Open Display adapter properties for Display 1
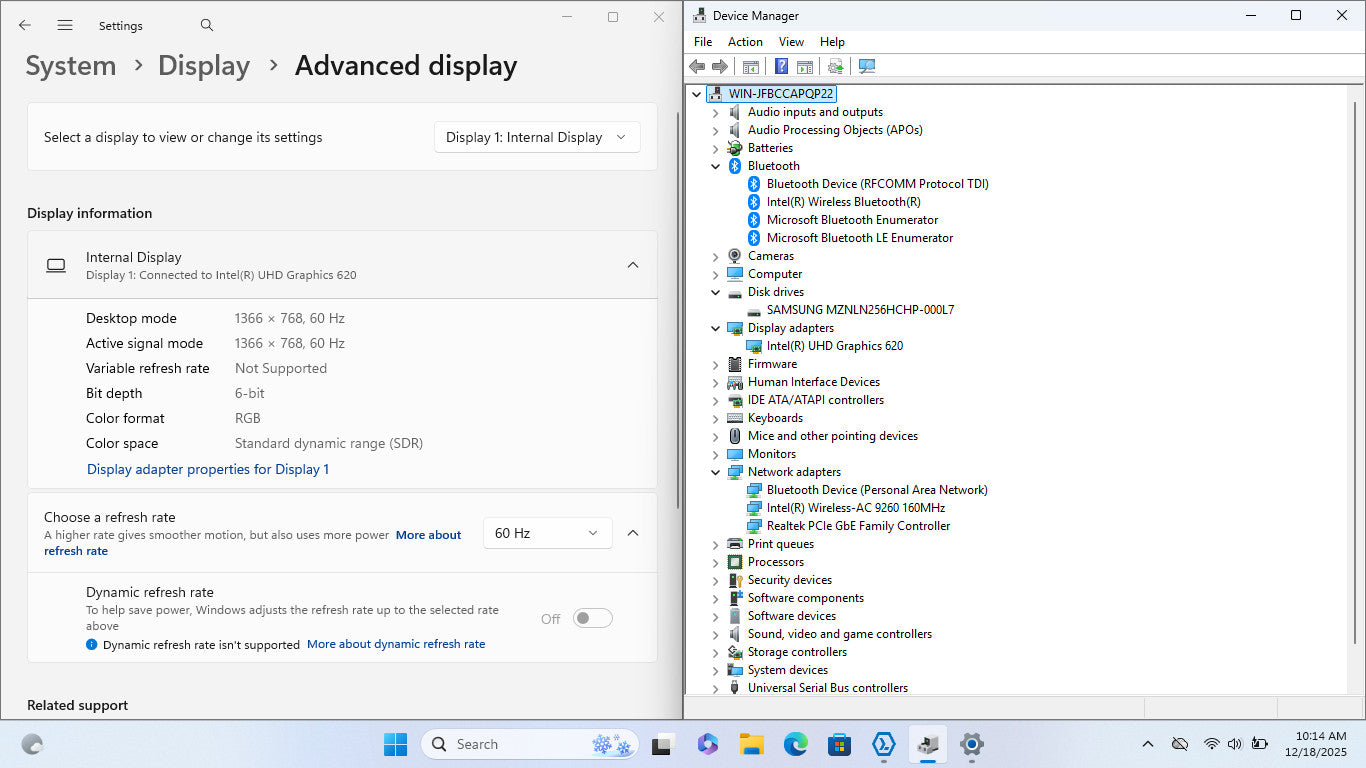 tap(208, 469)
